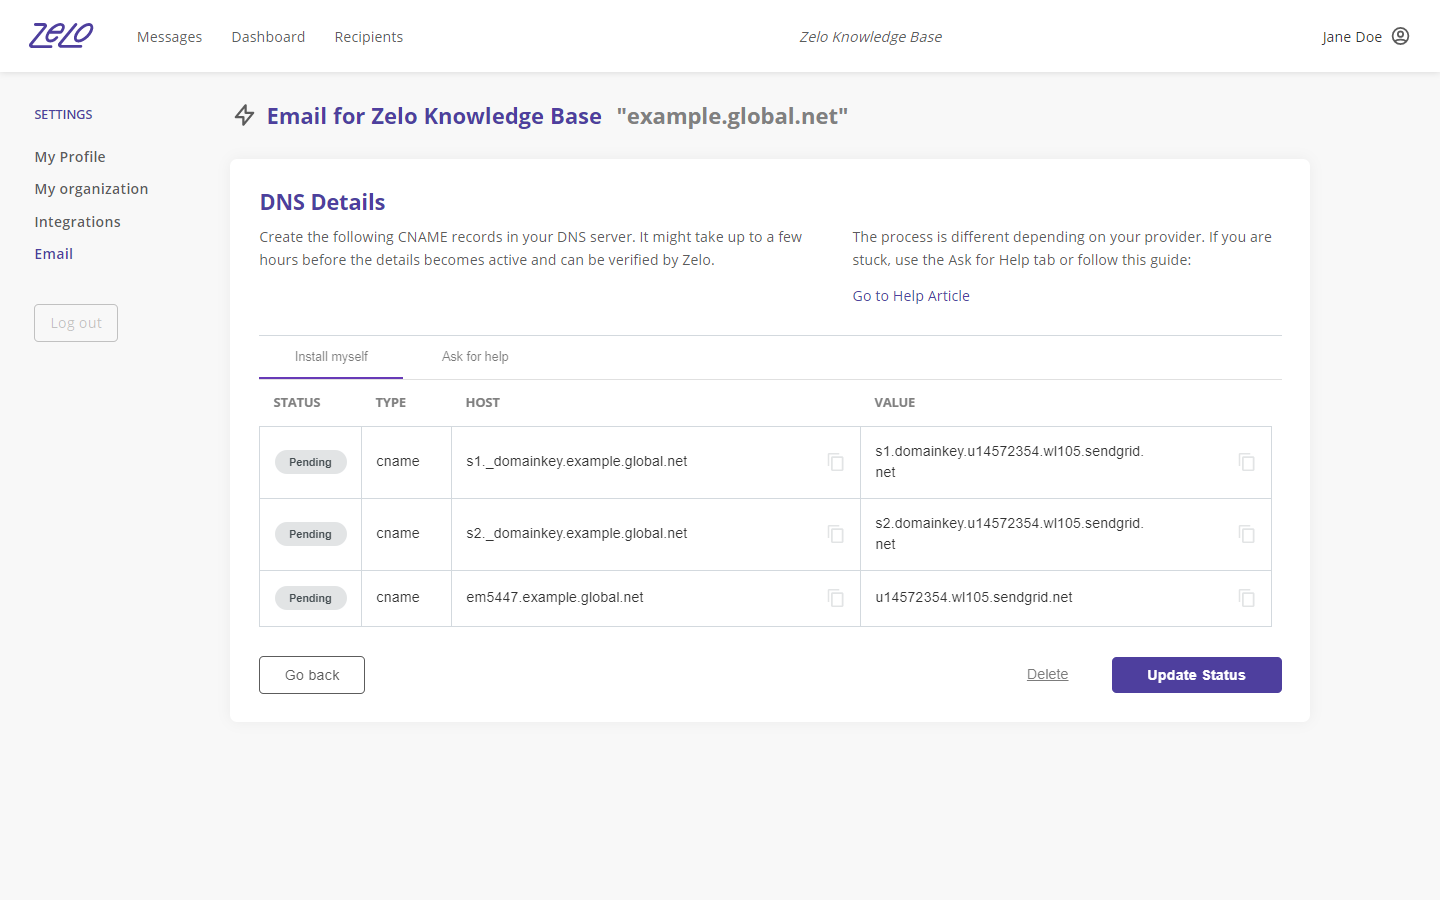Click the lightning bolt icon beside Email heading
This screenshot has height=900, width=1440.
pyautogui.click(x=244, y=115)
